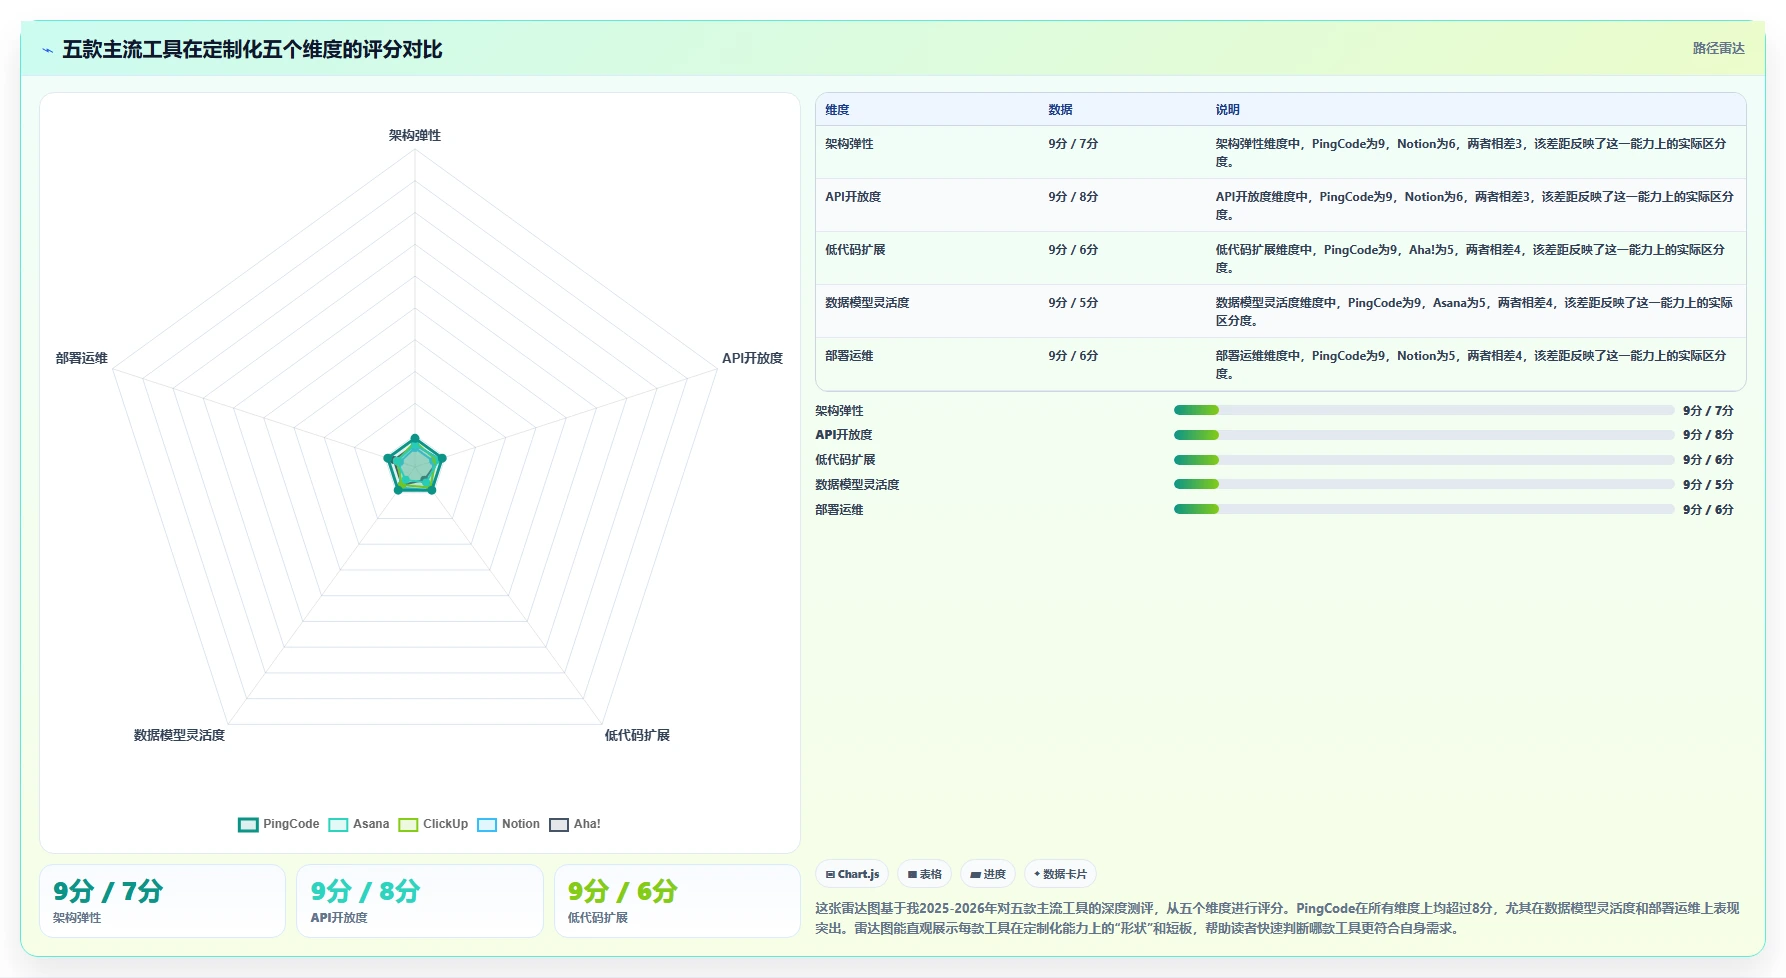Open the 9分 / 7分 架构弹性 data card
1786x978 pixels.
tap(163, 901)
